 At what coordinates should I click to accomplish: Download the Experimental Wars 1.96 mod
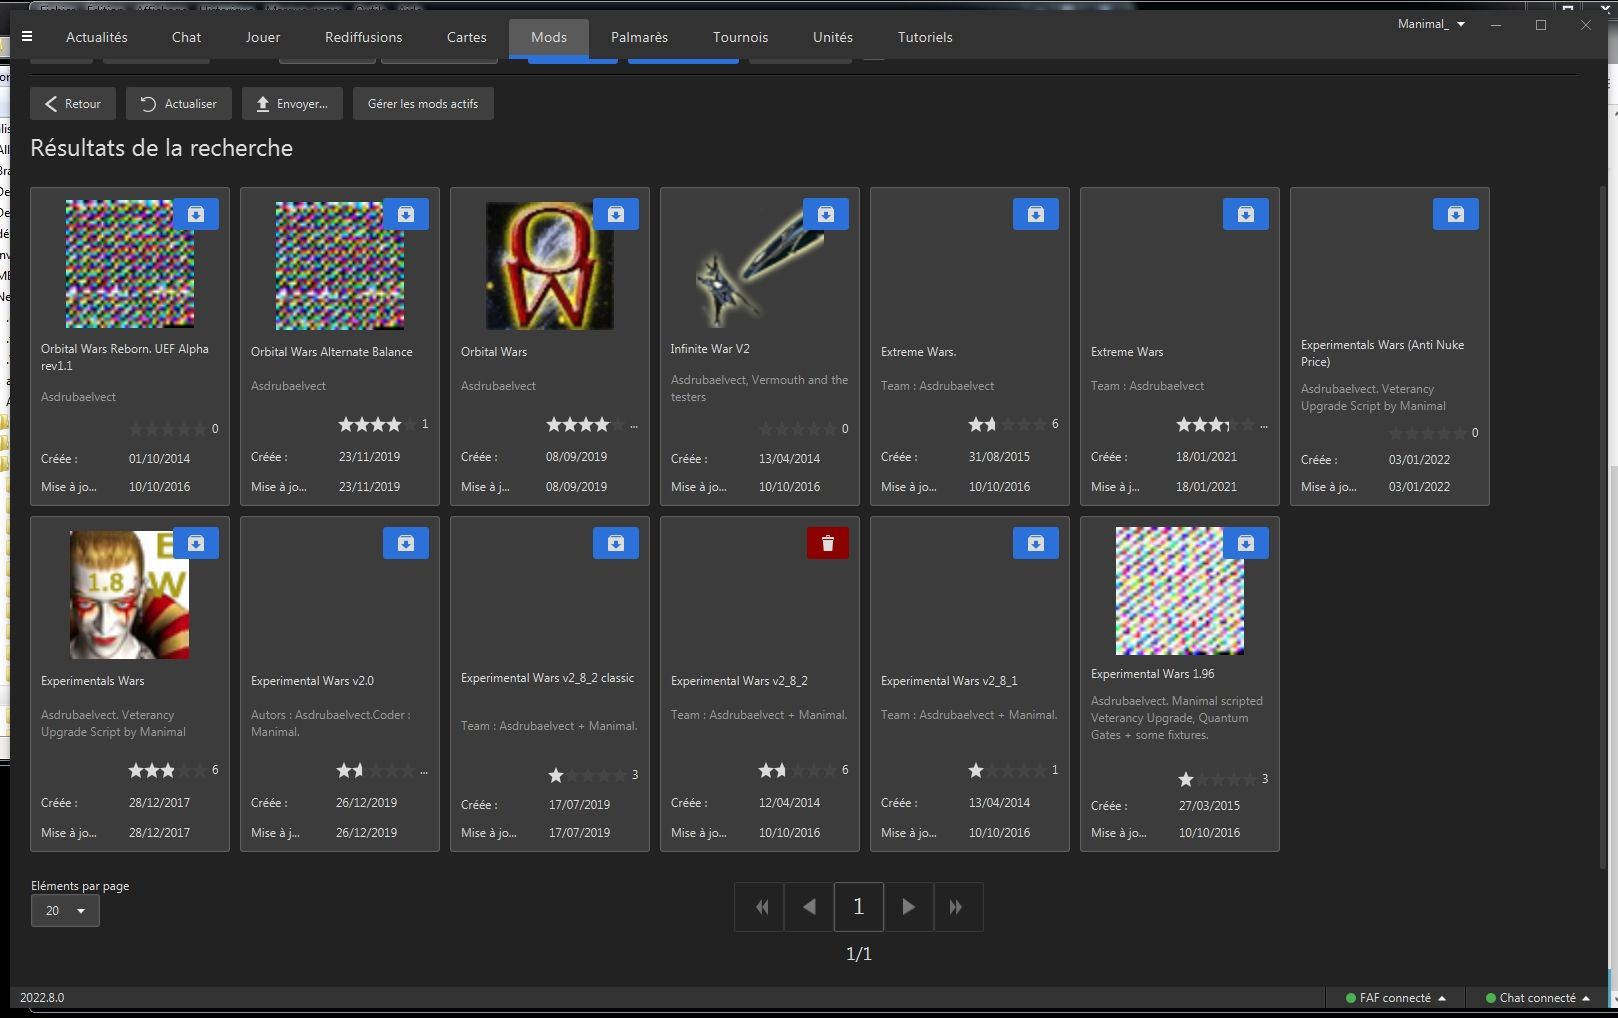[x=1246, y=543]
